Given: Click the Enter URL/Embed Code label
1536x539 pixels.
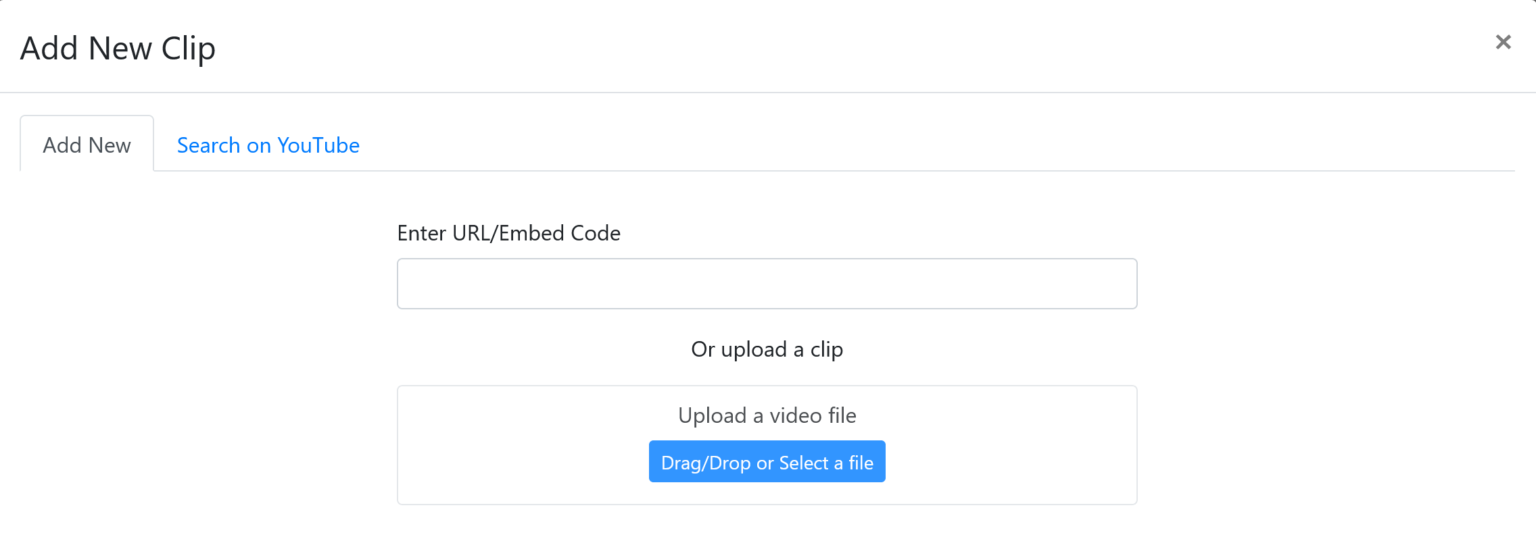Looking at the screenshot, I should pyautogui.click(x=508, y=233).
